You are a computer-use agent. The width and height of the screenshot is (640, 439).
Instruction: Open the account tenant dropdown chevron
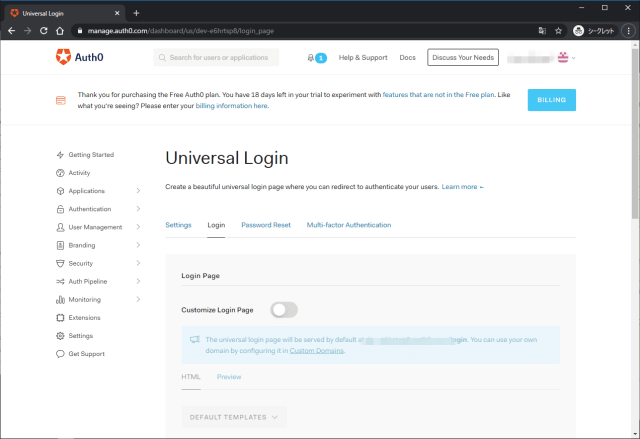(x=573, y=58)
